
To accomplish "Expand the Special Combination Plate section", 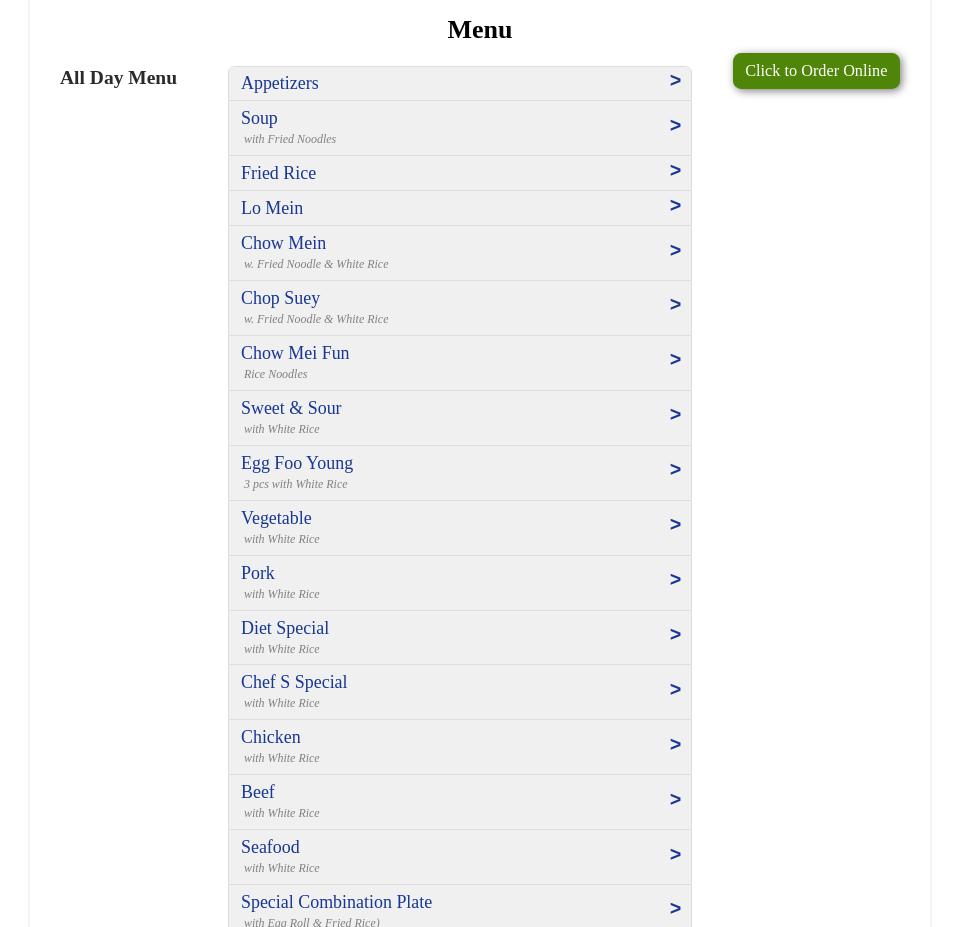I will pos(336,902).
